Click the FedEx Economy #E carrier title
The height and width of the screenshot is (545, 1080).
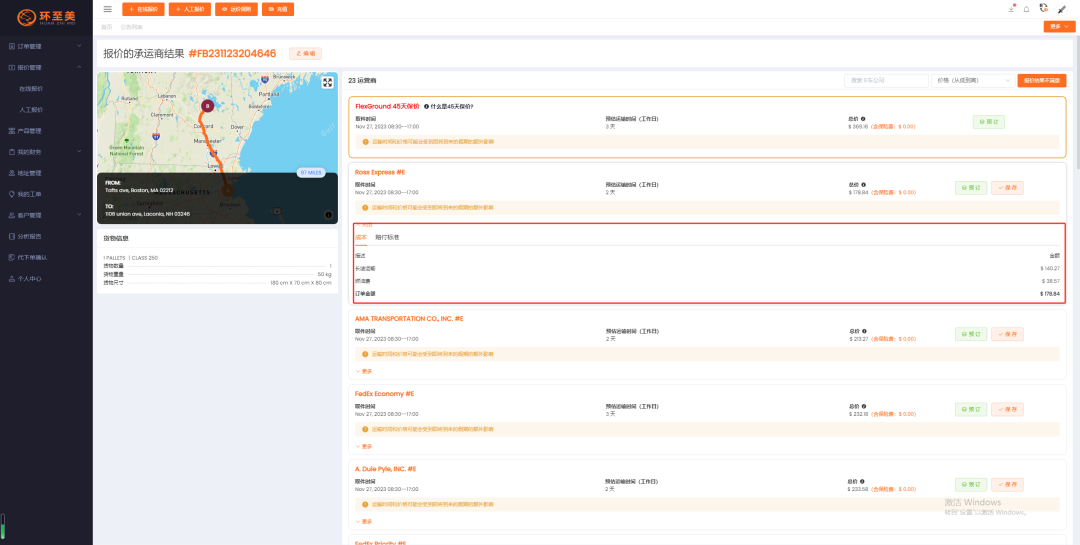click(x=384, y=393)
